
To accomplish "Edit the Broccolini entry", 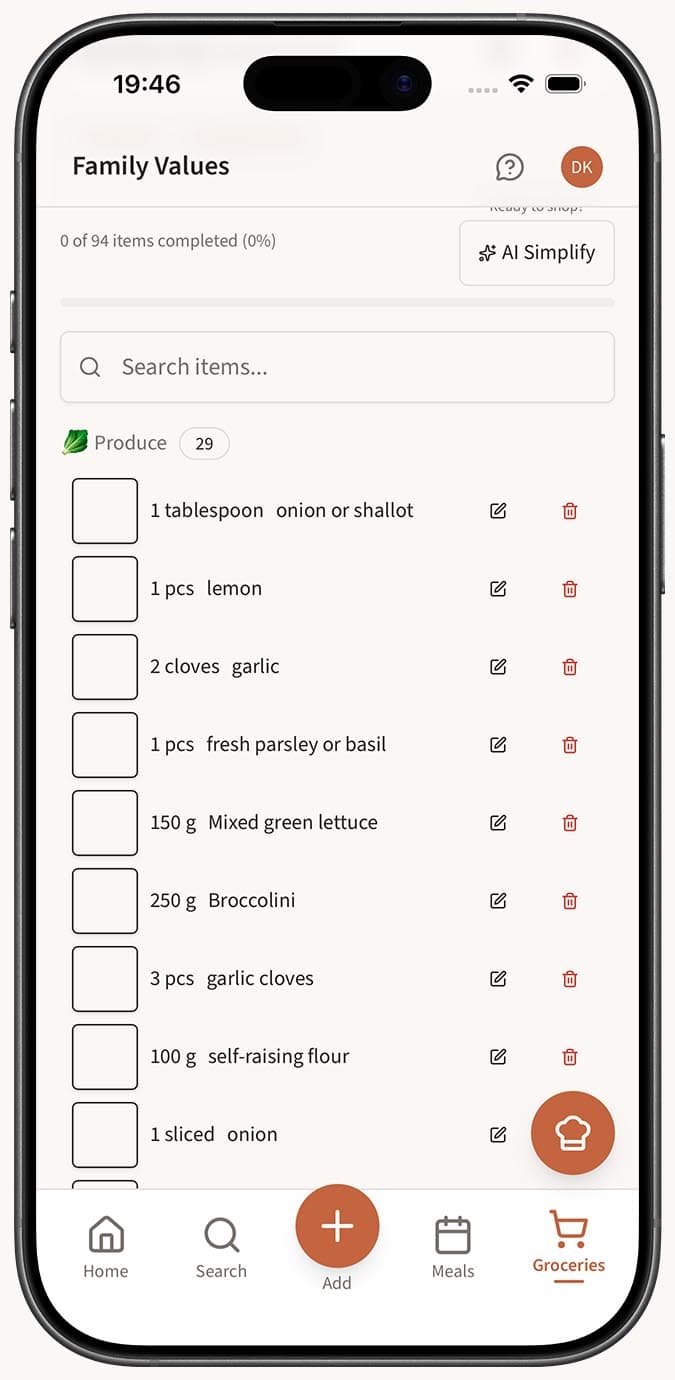I will click(x=497, y=901).
